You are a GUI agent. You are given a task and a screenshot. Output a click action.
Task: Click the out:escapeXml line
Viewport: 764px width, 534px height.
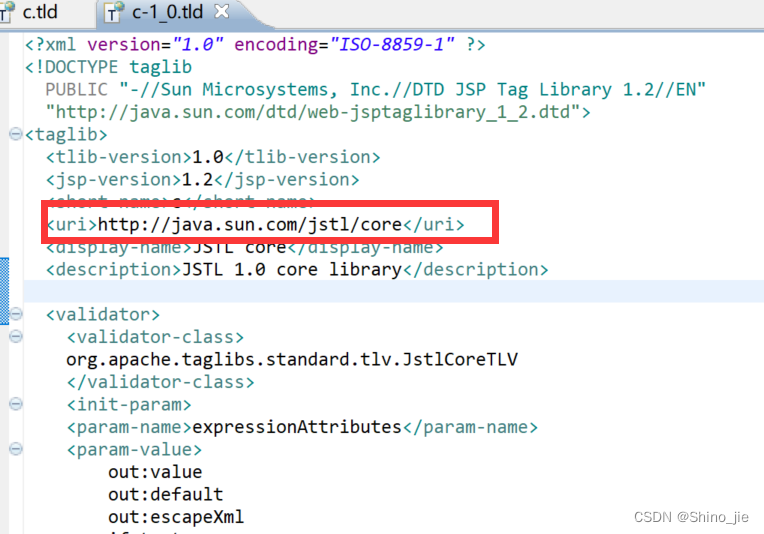pos(176,517)
